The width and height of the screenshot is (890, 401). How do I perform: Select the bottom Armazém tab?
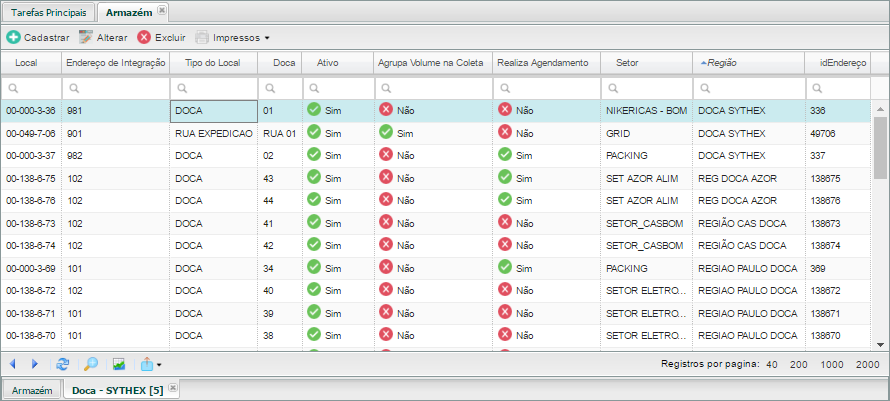tap(32, 390)
